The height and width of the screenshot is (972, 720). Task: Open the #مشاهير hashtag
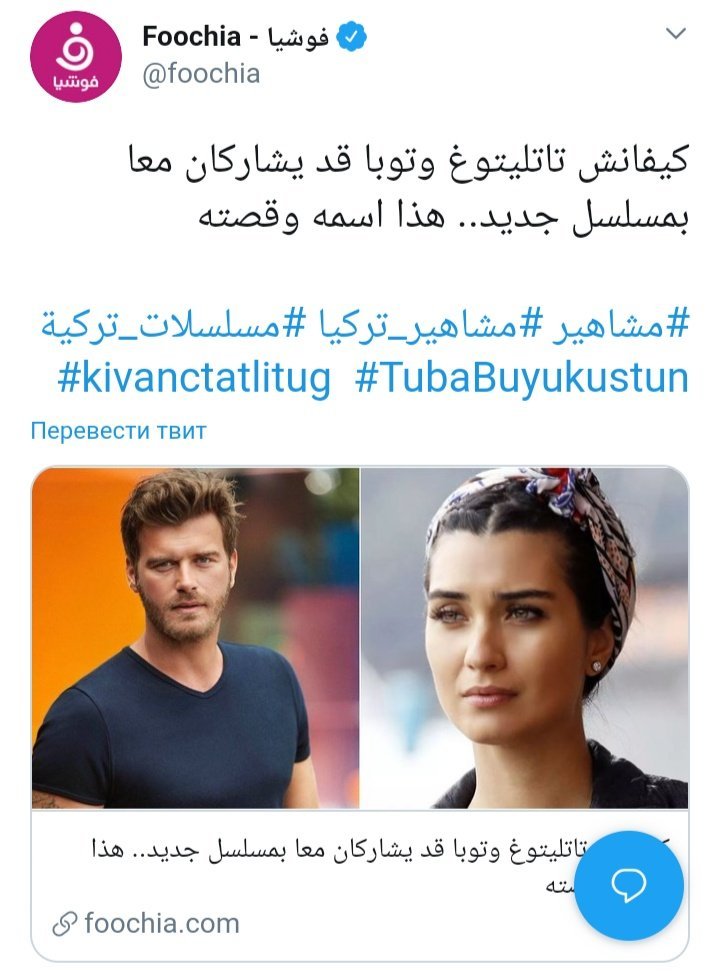tap(621, 325)
